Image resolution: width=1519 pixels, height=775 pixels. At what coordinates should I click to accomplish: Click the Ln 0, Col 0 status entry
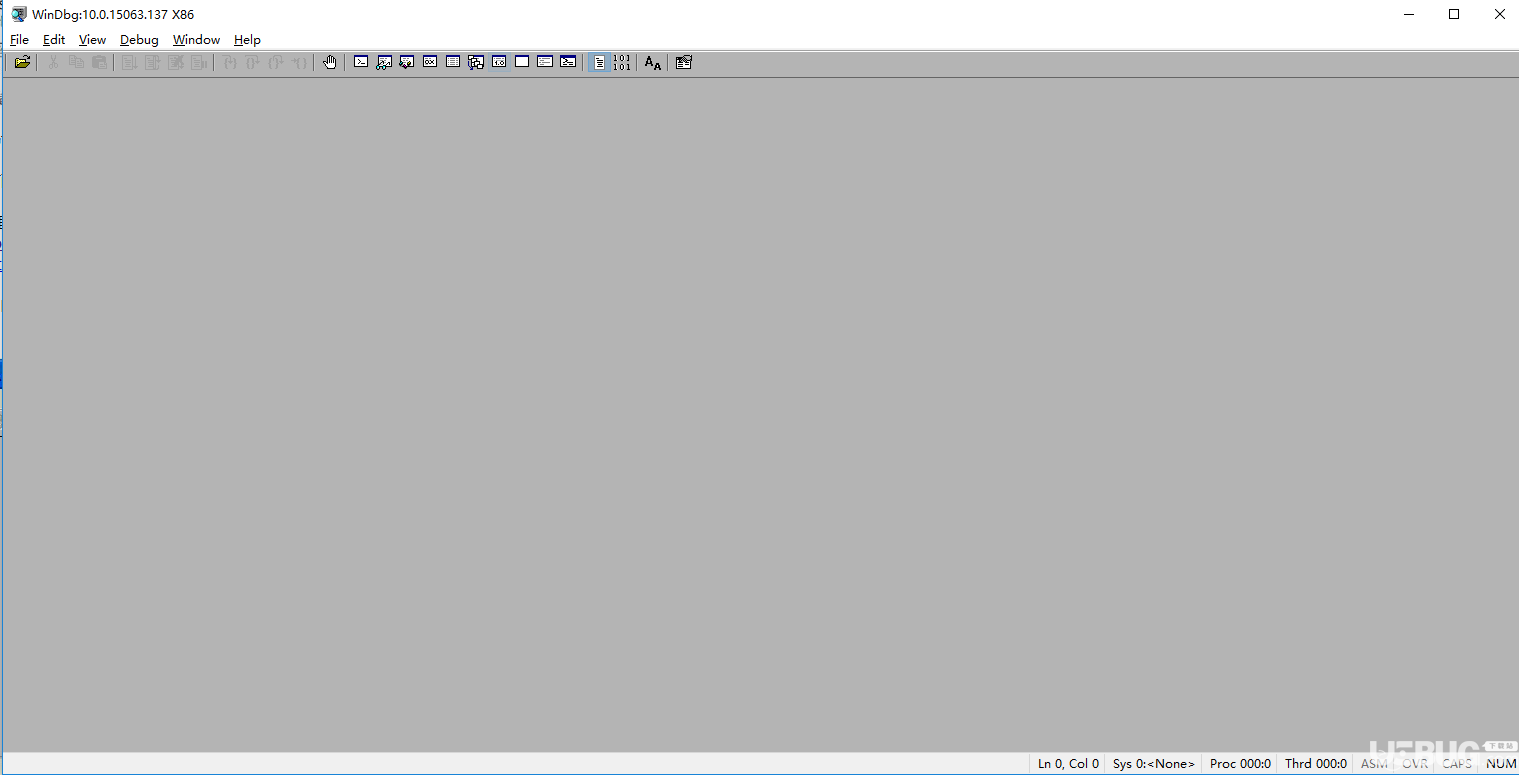(x=1068, y=764)
